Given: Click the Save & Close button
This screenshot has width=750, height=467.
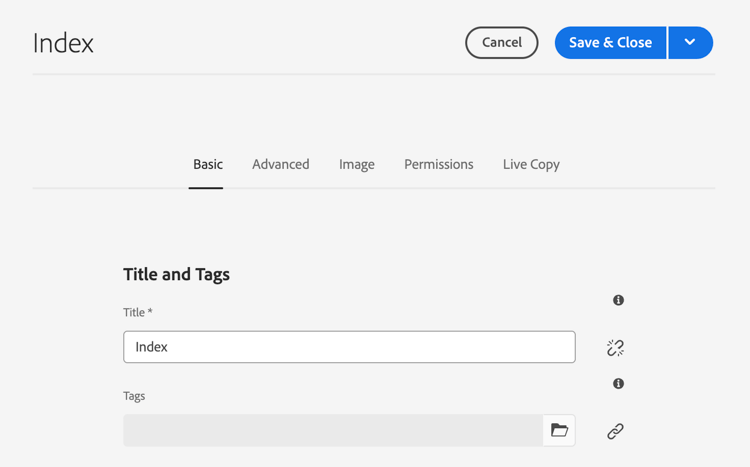Looking at the screenshot, I should (x=610, y=43).
